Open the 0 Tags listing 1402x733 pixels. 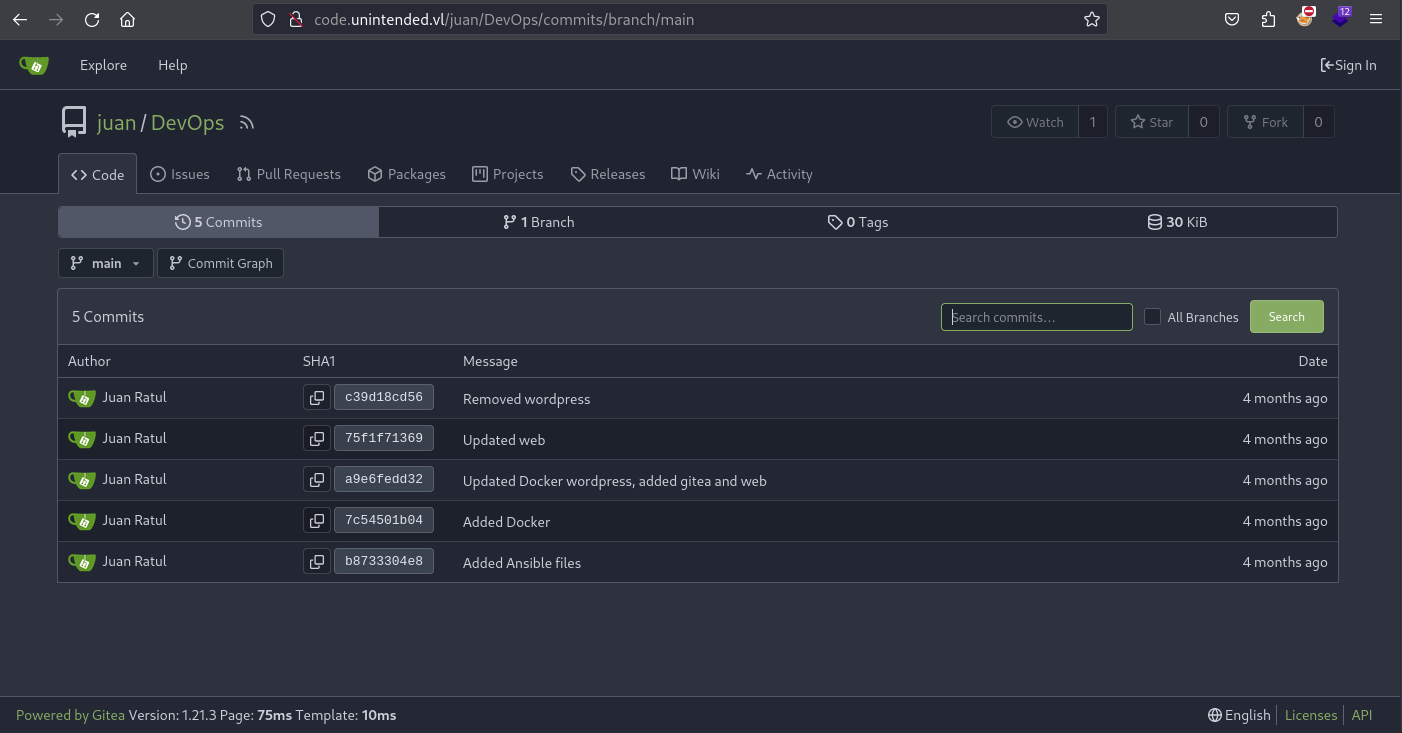point(858,222)
